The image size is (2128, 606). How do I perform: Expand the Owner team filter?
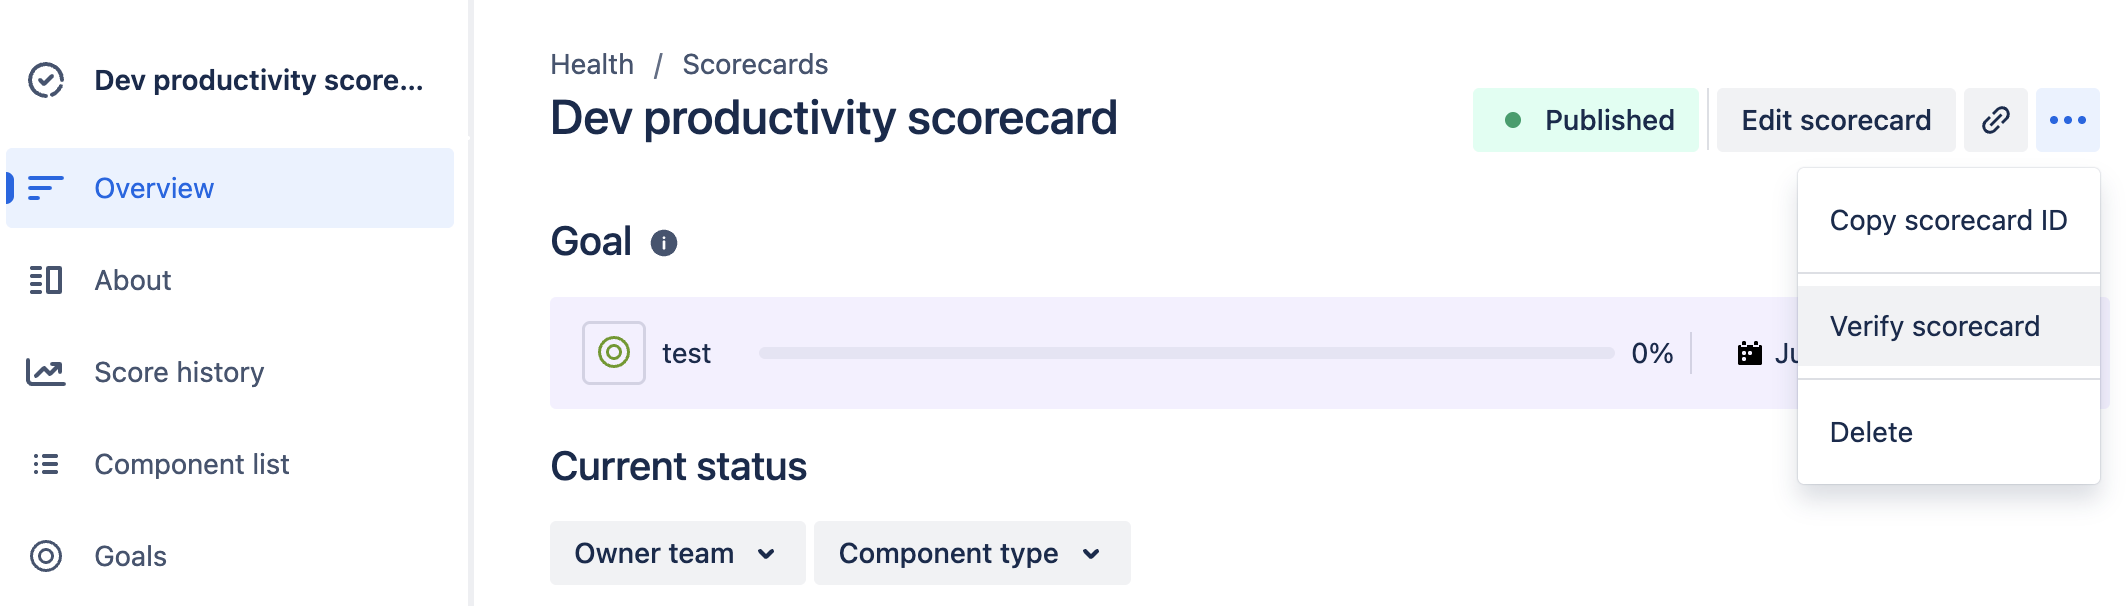pyautogui.click(x=676, y=553)
